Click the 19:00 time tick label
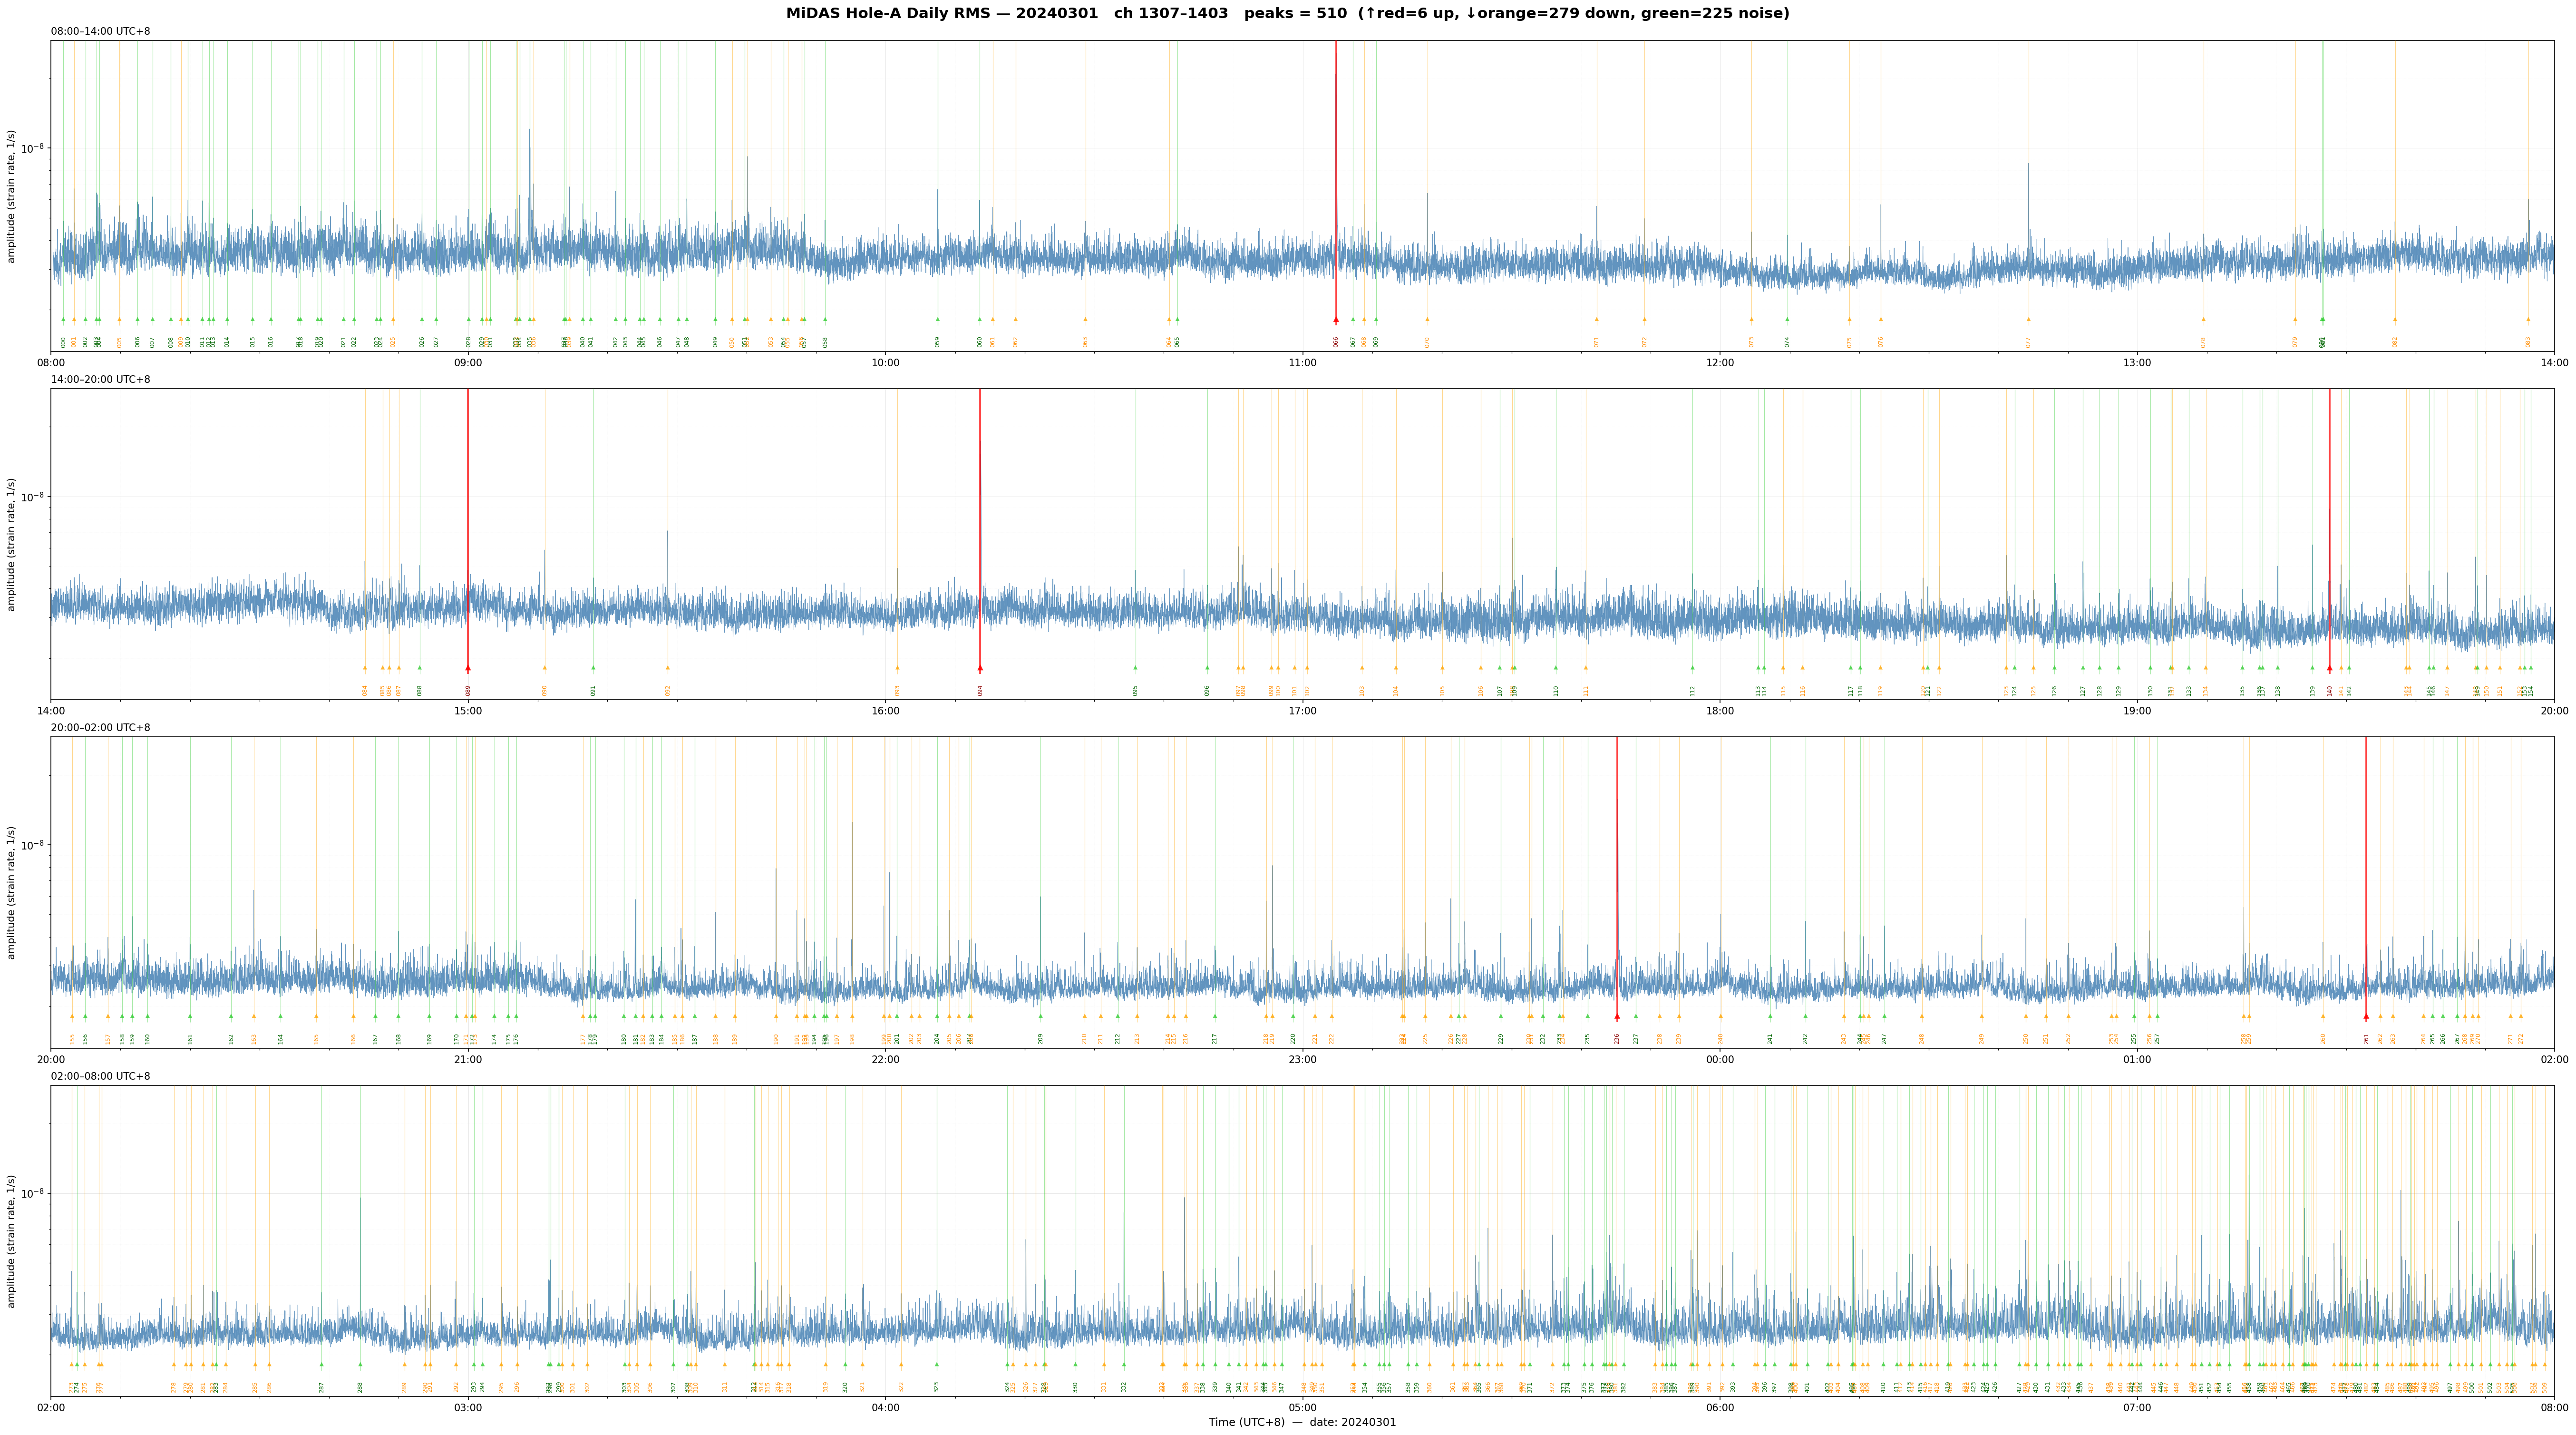This screenshot has height=1435, width=2576. (x=2137, y=711)
